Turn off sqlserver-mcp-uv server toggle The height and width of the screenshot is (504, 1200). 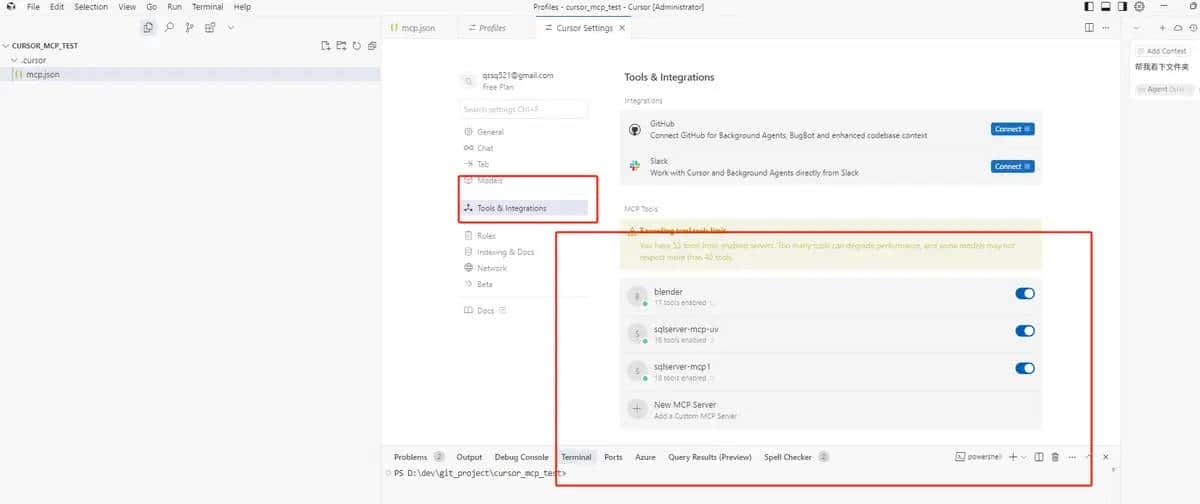tap(1024, 331)
